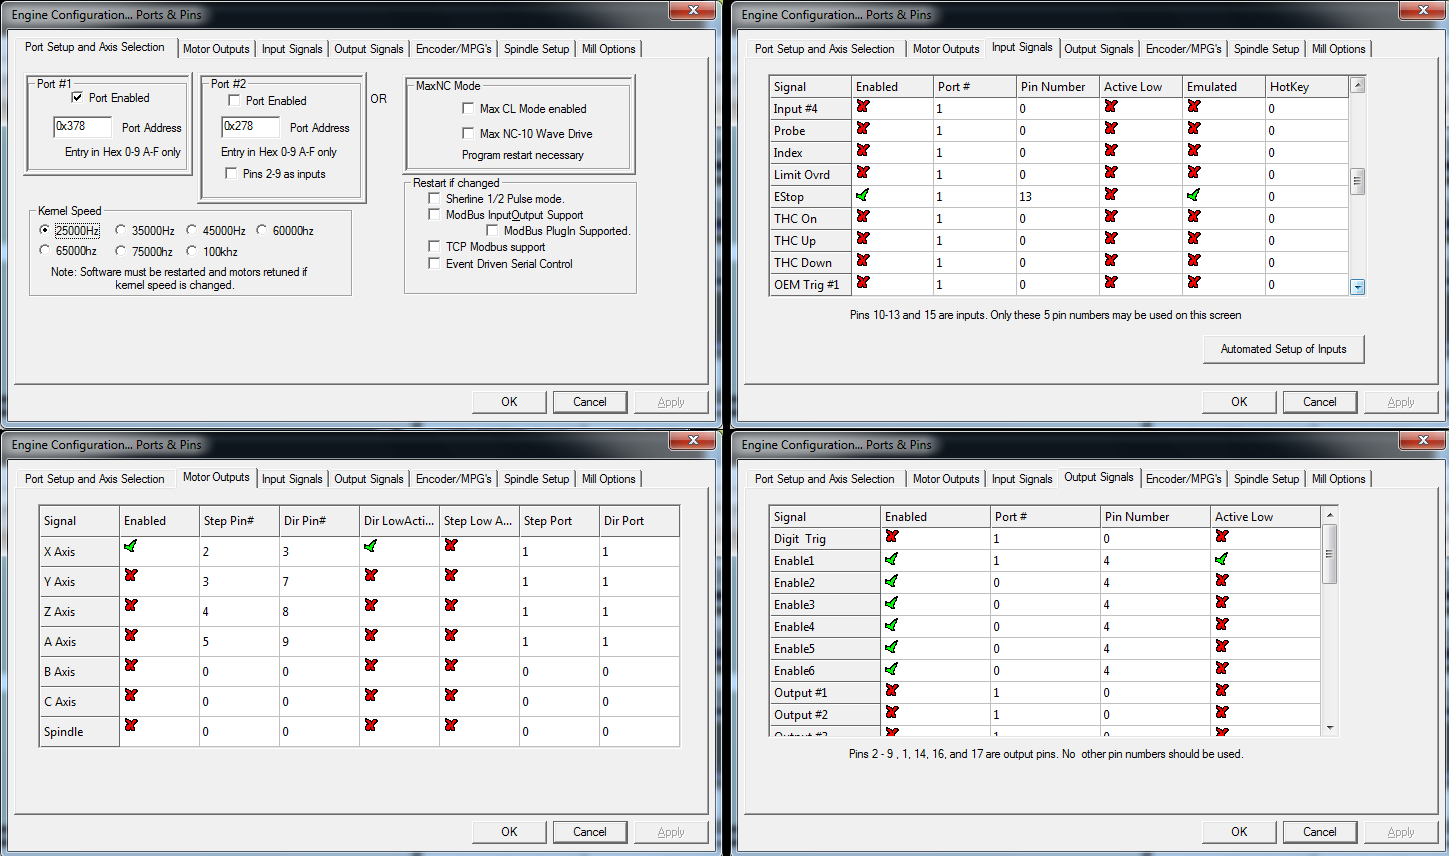Toggle X Axis Enabled green checkmark
This screenshot has height=856, width=1449.
(131, 546)
